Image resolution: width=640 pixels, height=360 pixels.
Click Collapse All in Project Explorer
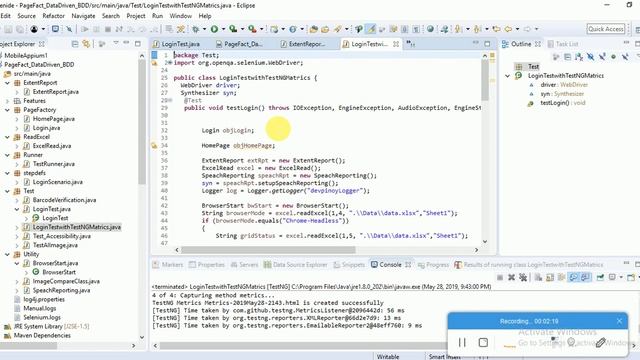click(75, 44)
